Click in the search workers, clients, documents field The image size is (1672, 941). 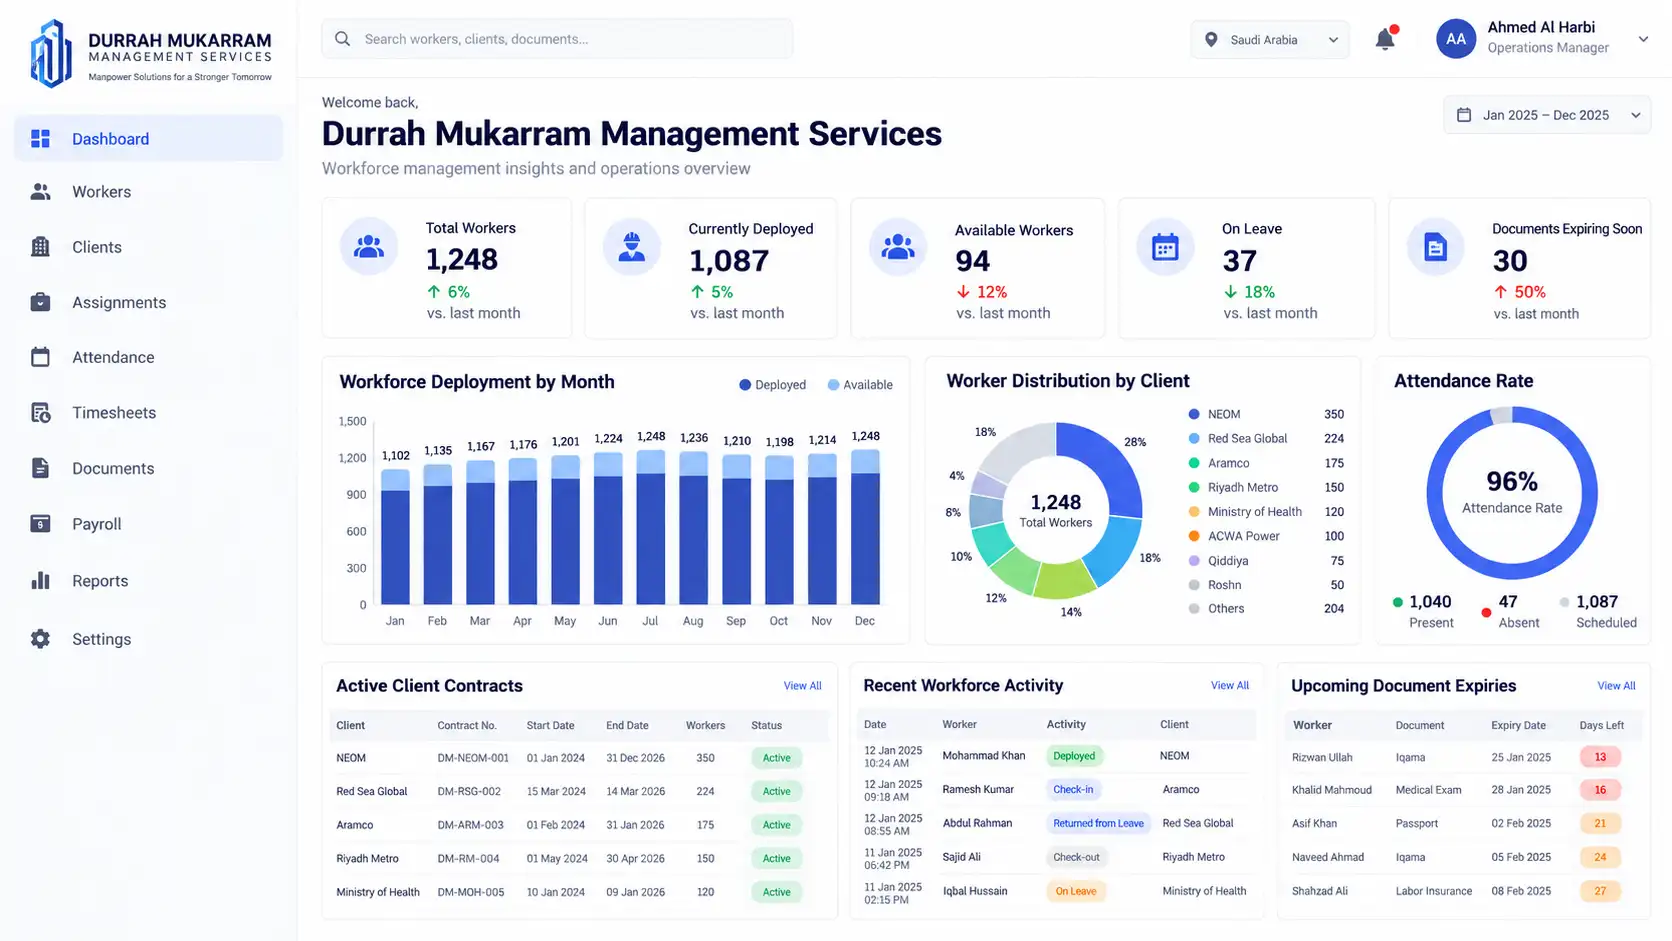pos(557,39)
